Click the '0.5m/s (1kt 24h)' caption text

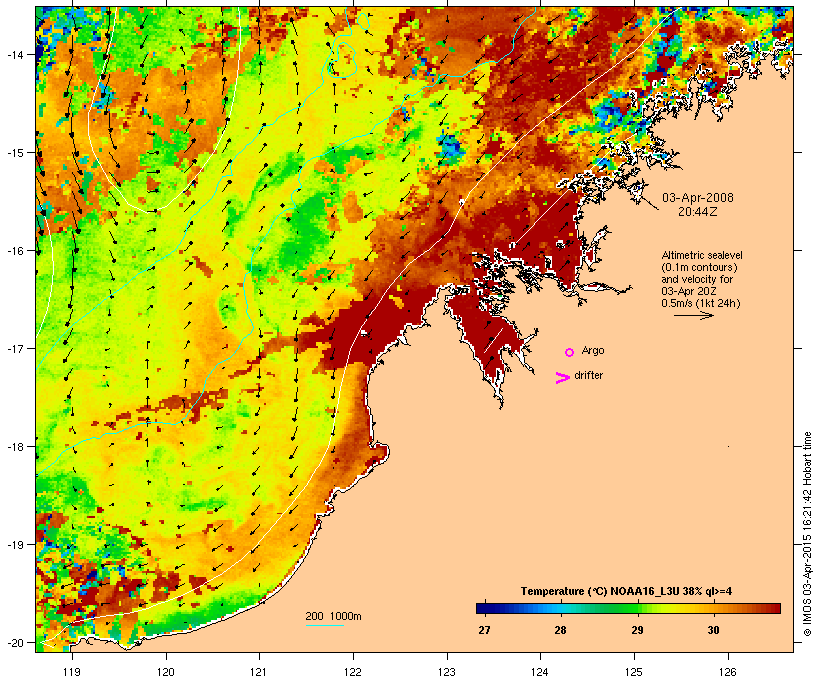701,303
